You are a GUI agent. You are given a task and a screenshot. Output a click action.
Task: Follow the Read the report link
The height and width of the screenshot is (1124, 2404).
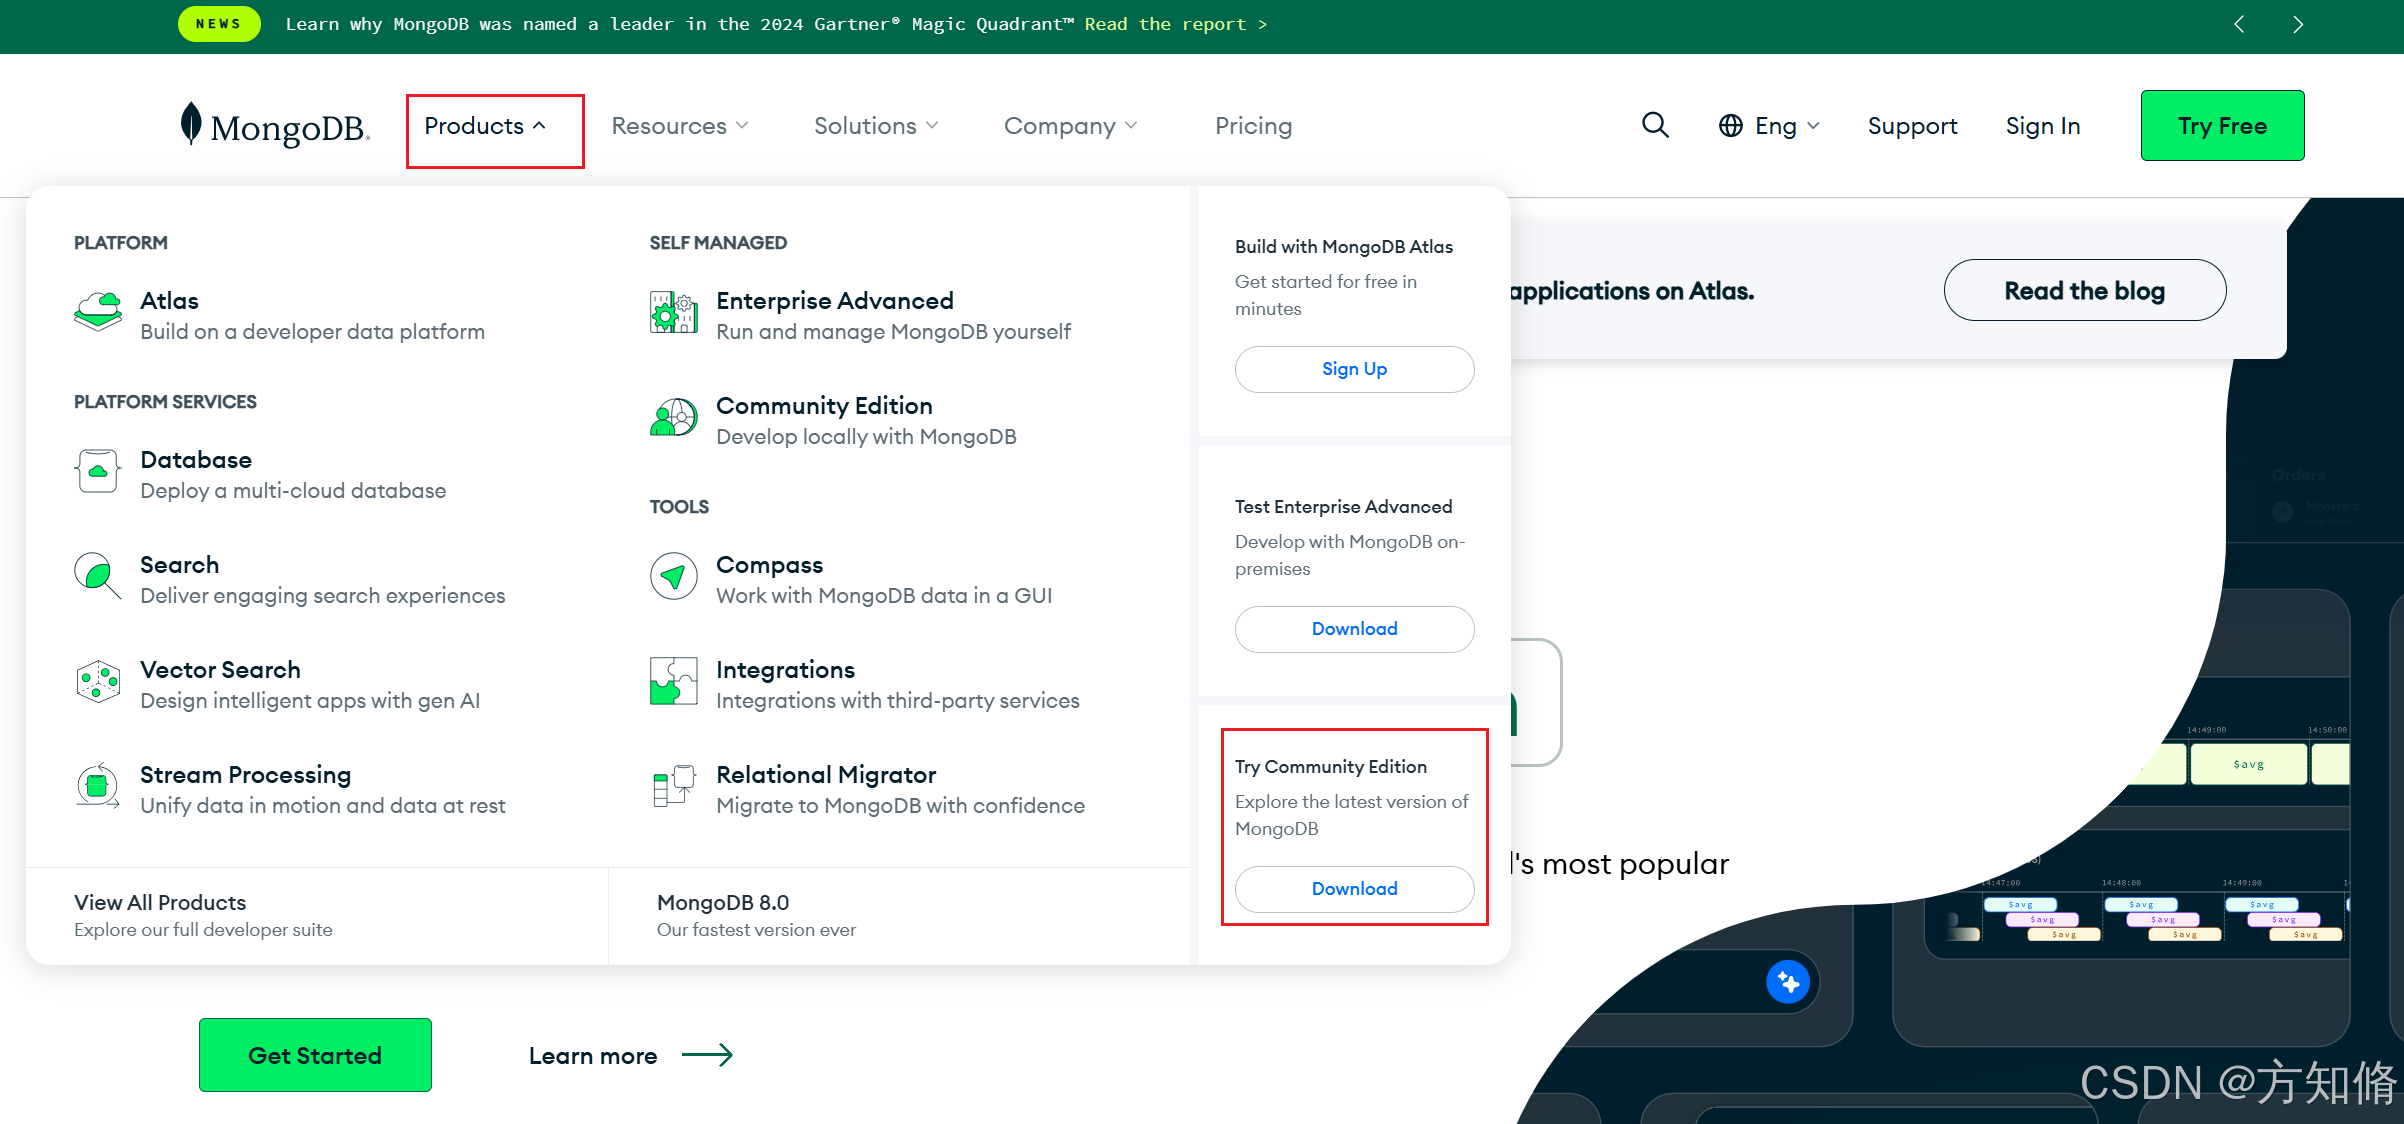[x=1176, y=24]
